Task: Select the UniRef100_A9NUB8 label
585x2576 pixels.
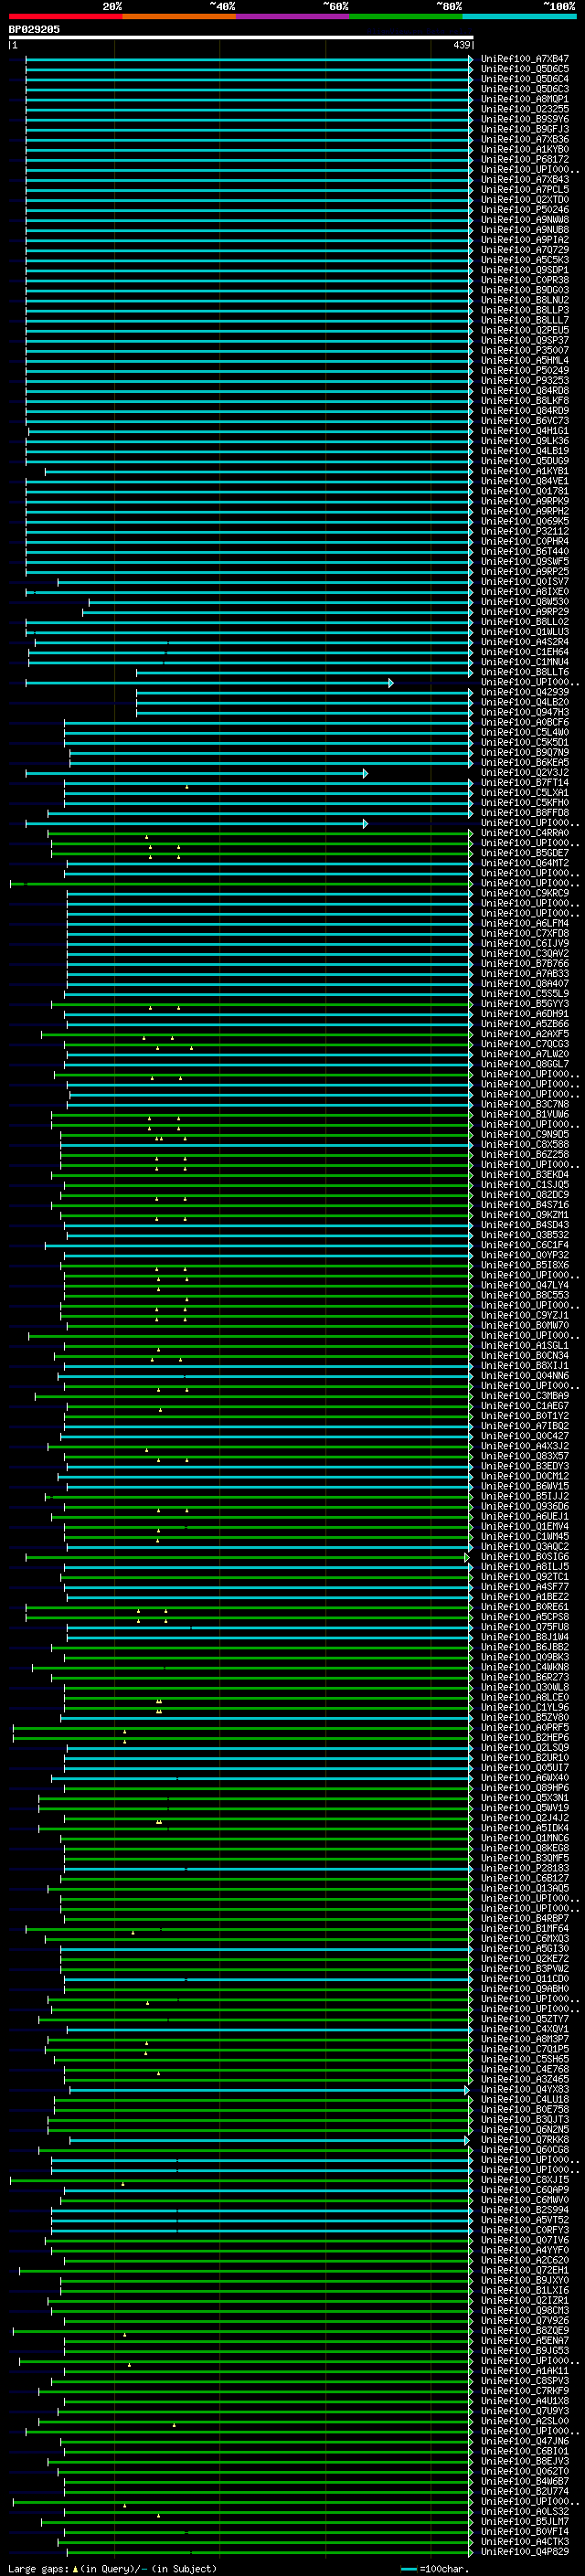Action: click(x=525, y=230)
